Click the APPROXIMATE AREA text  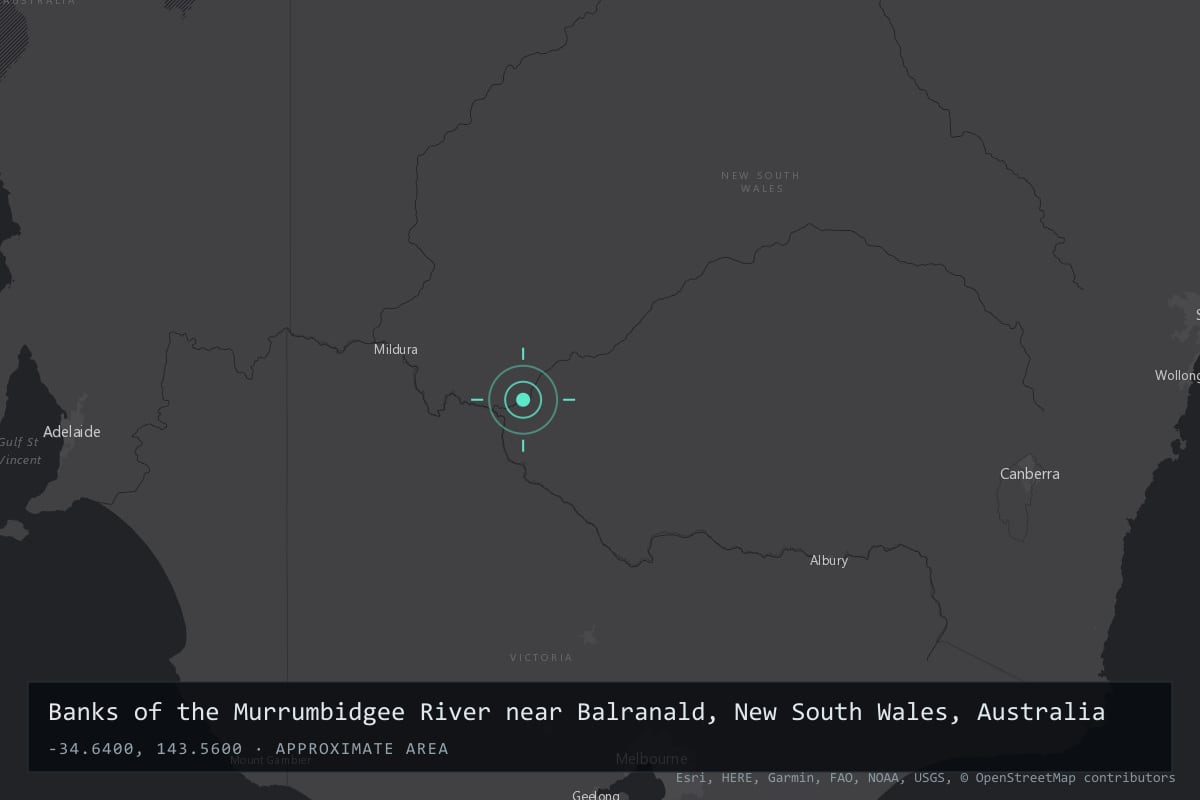pyautogui.click(x=362, y=749)
